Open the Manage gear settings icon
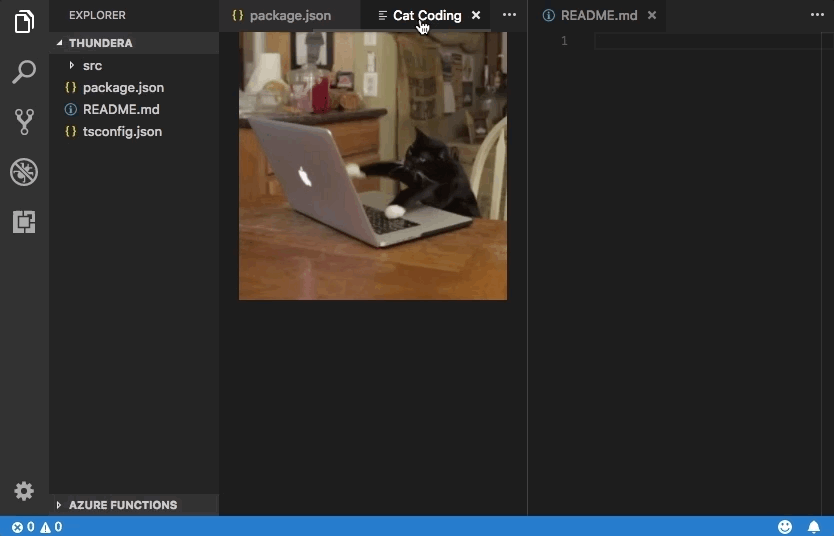The image size is (834, 536). click(x=24, y=491)
